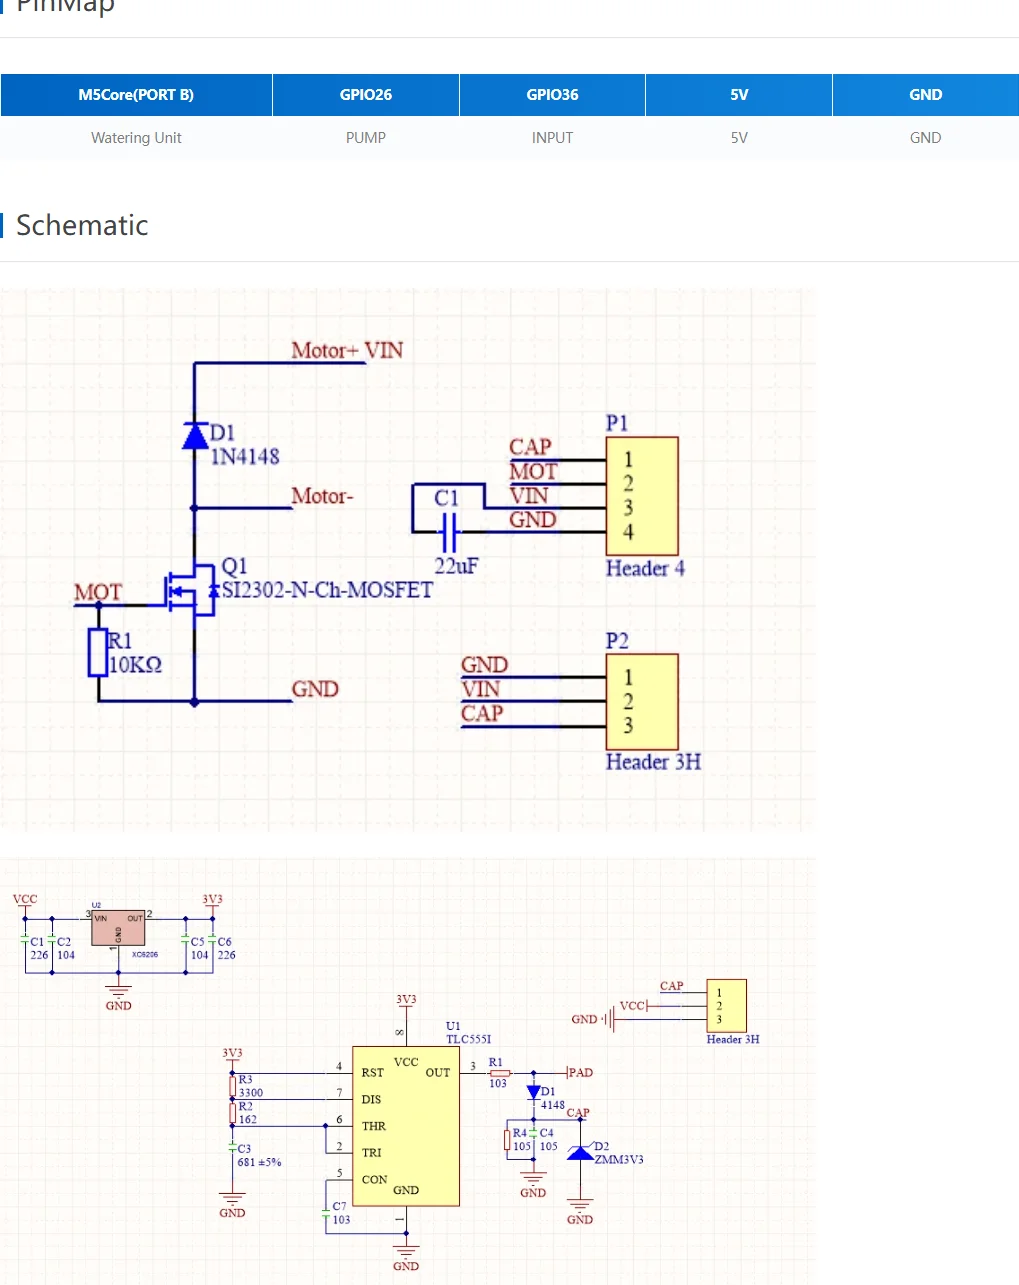Click the Motor- net label
This screenshot has width=1019, height=1285.
[322, 496]
